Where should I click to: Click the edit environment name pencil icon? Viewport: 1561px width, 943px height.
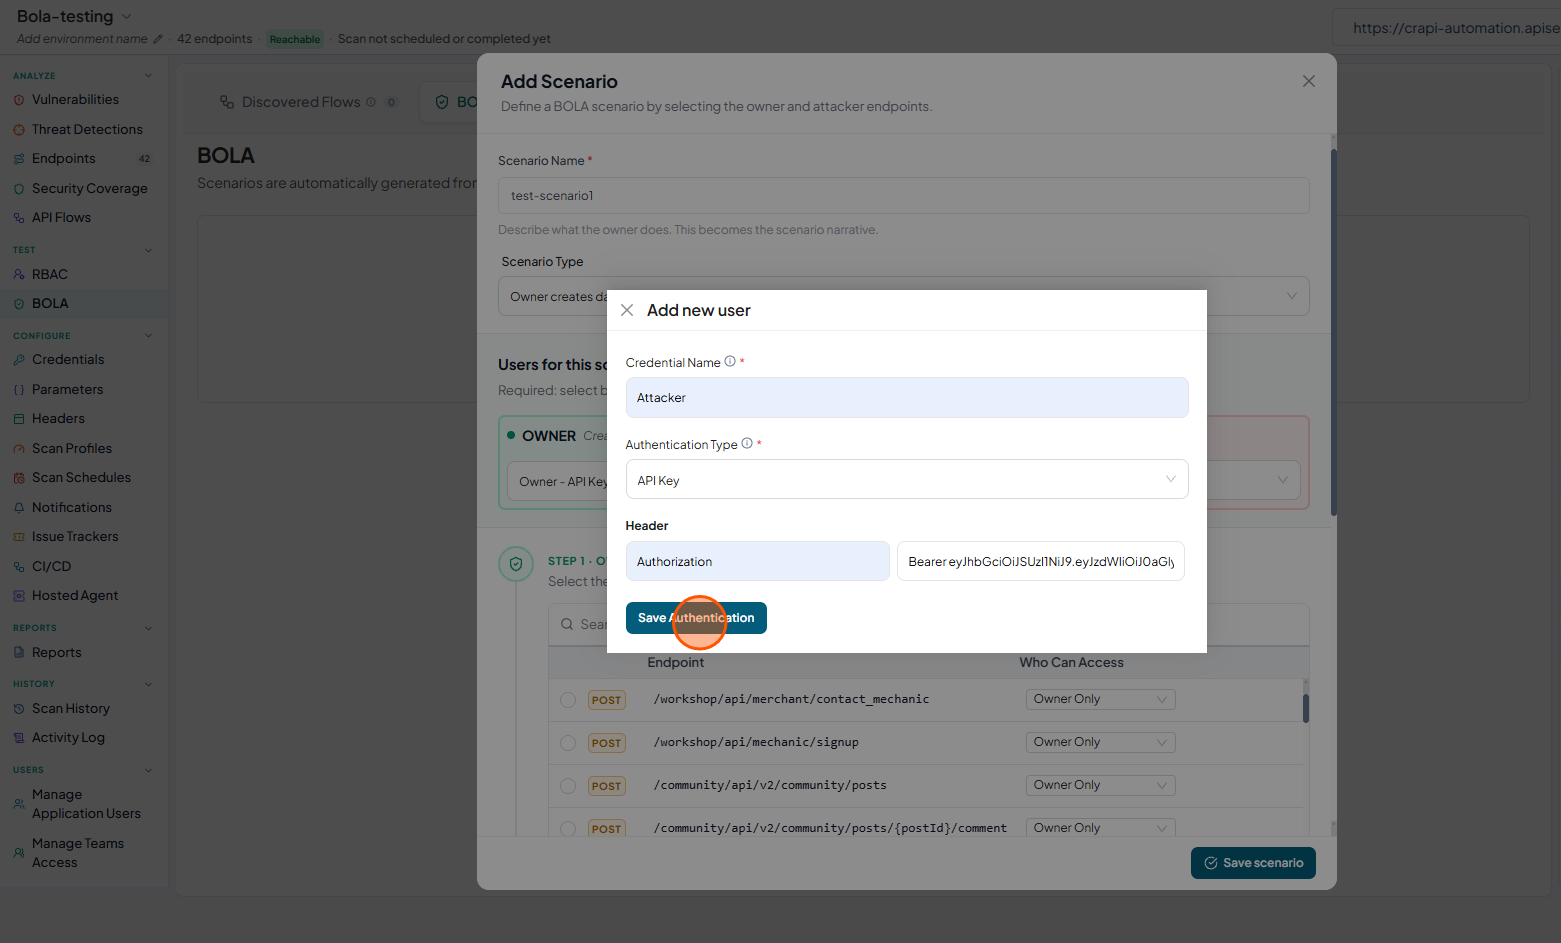[x=157, y=39]
